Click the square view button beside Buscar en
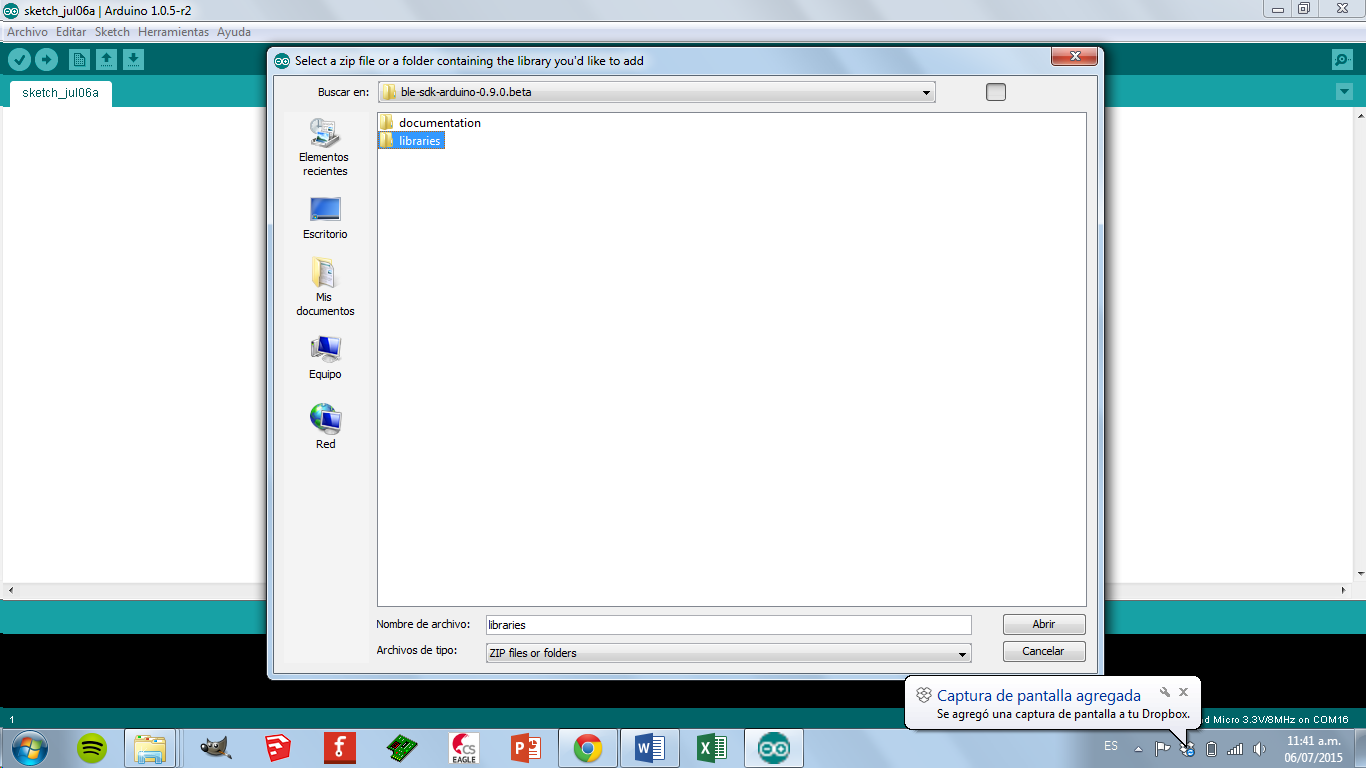The image size is (1366, 768). 995,92
